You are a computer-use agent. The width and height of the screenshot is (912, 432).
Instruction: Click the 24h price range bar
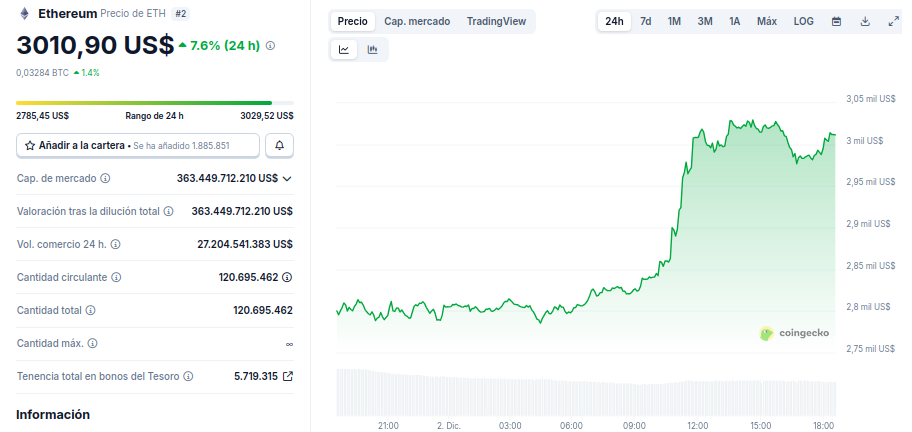pyautogui.click(x=154, y=103)
